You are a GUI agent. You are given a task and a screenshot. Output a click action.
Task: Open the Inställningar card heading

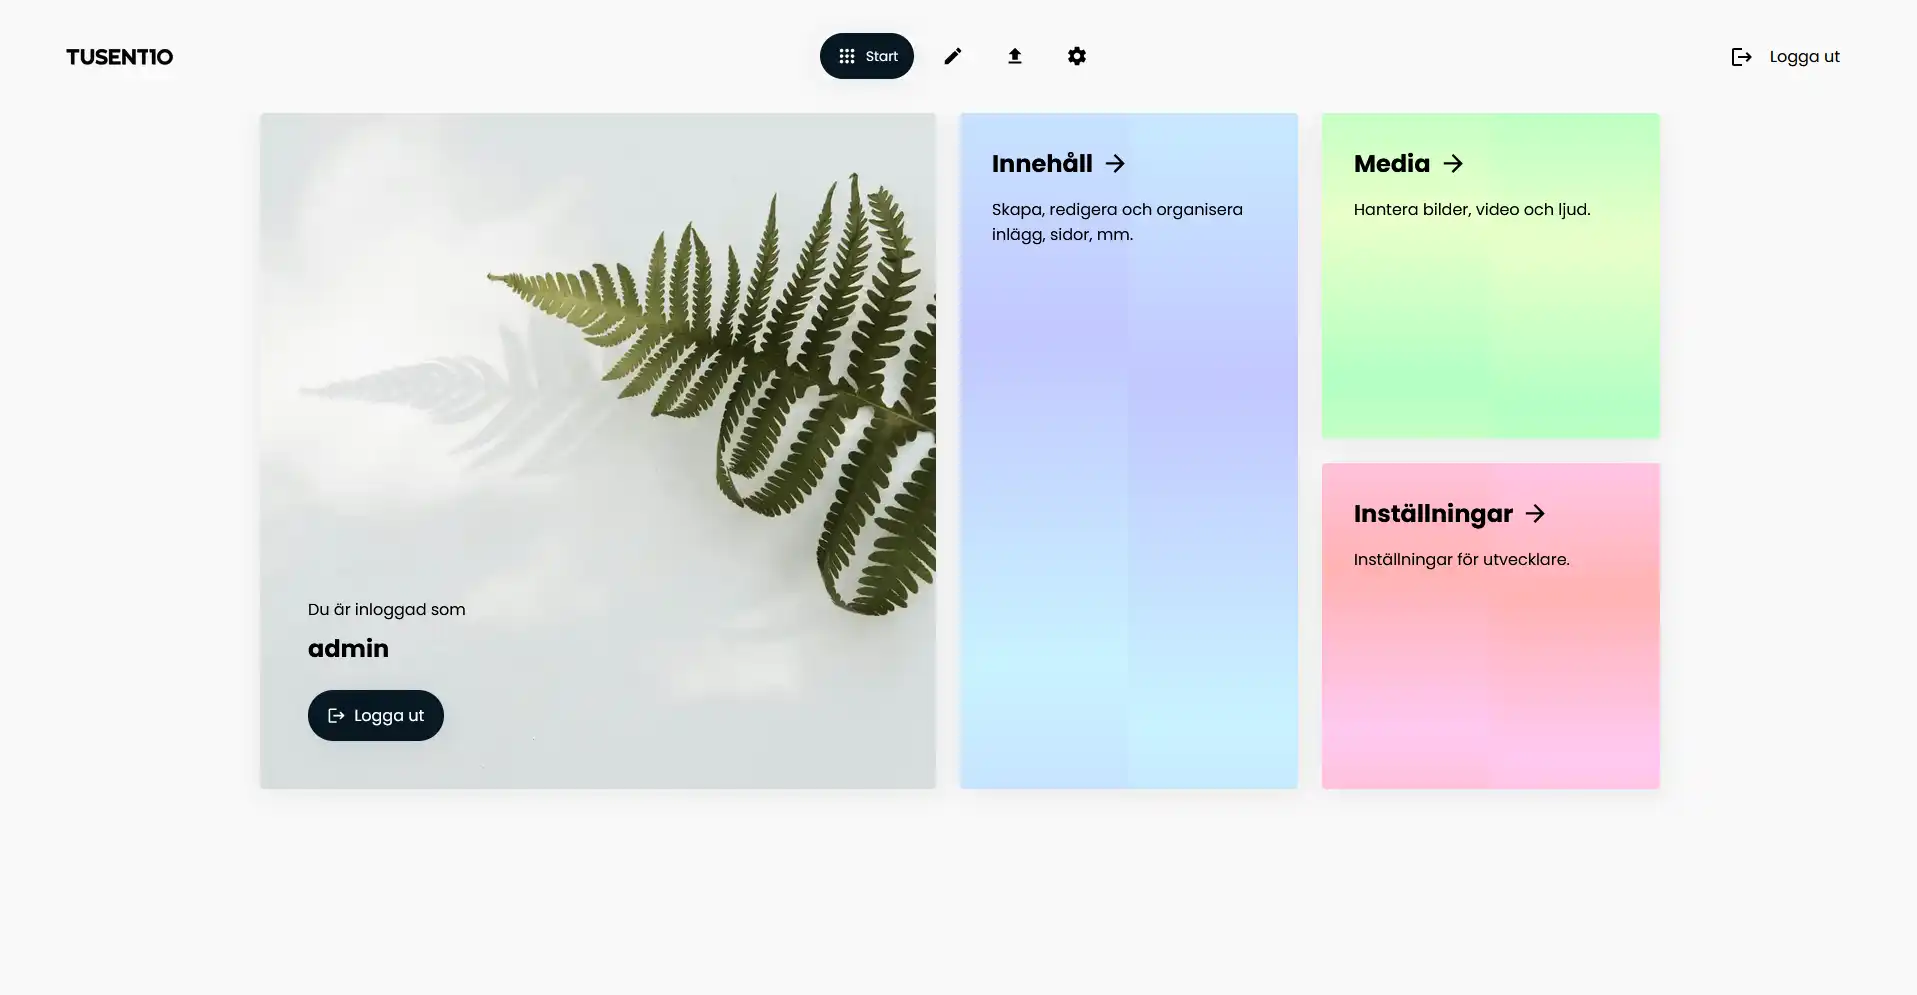1432,514
